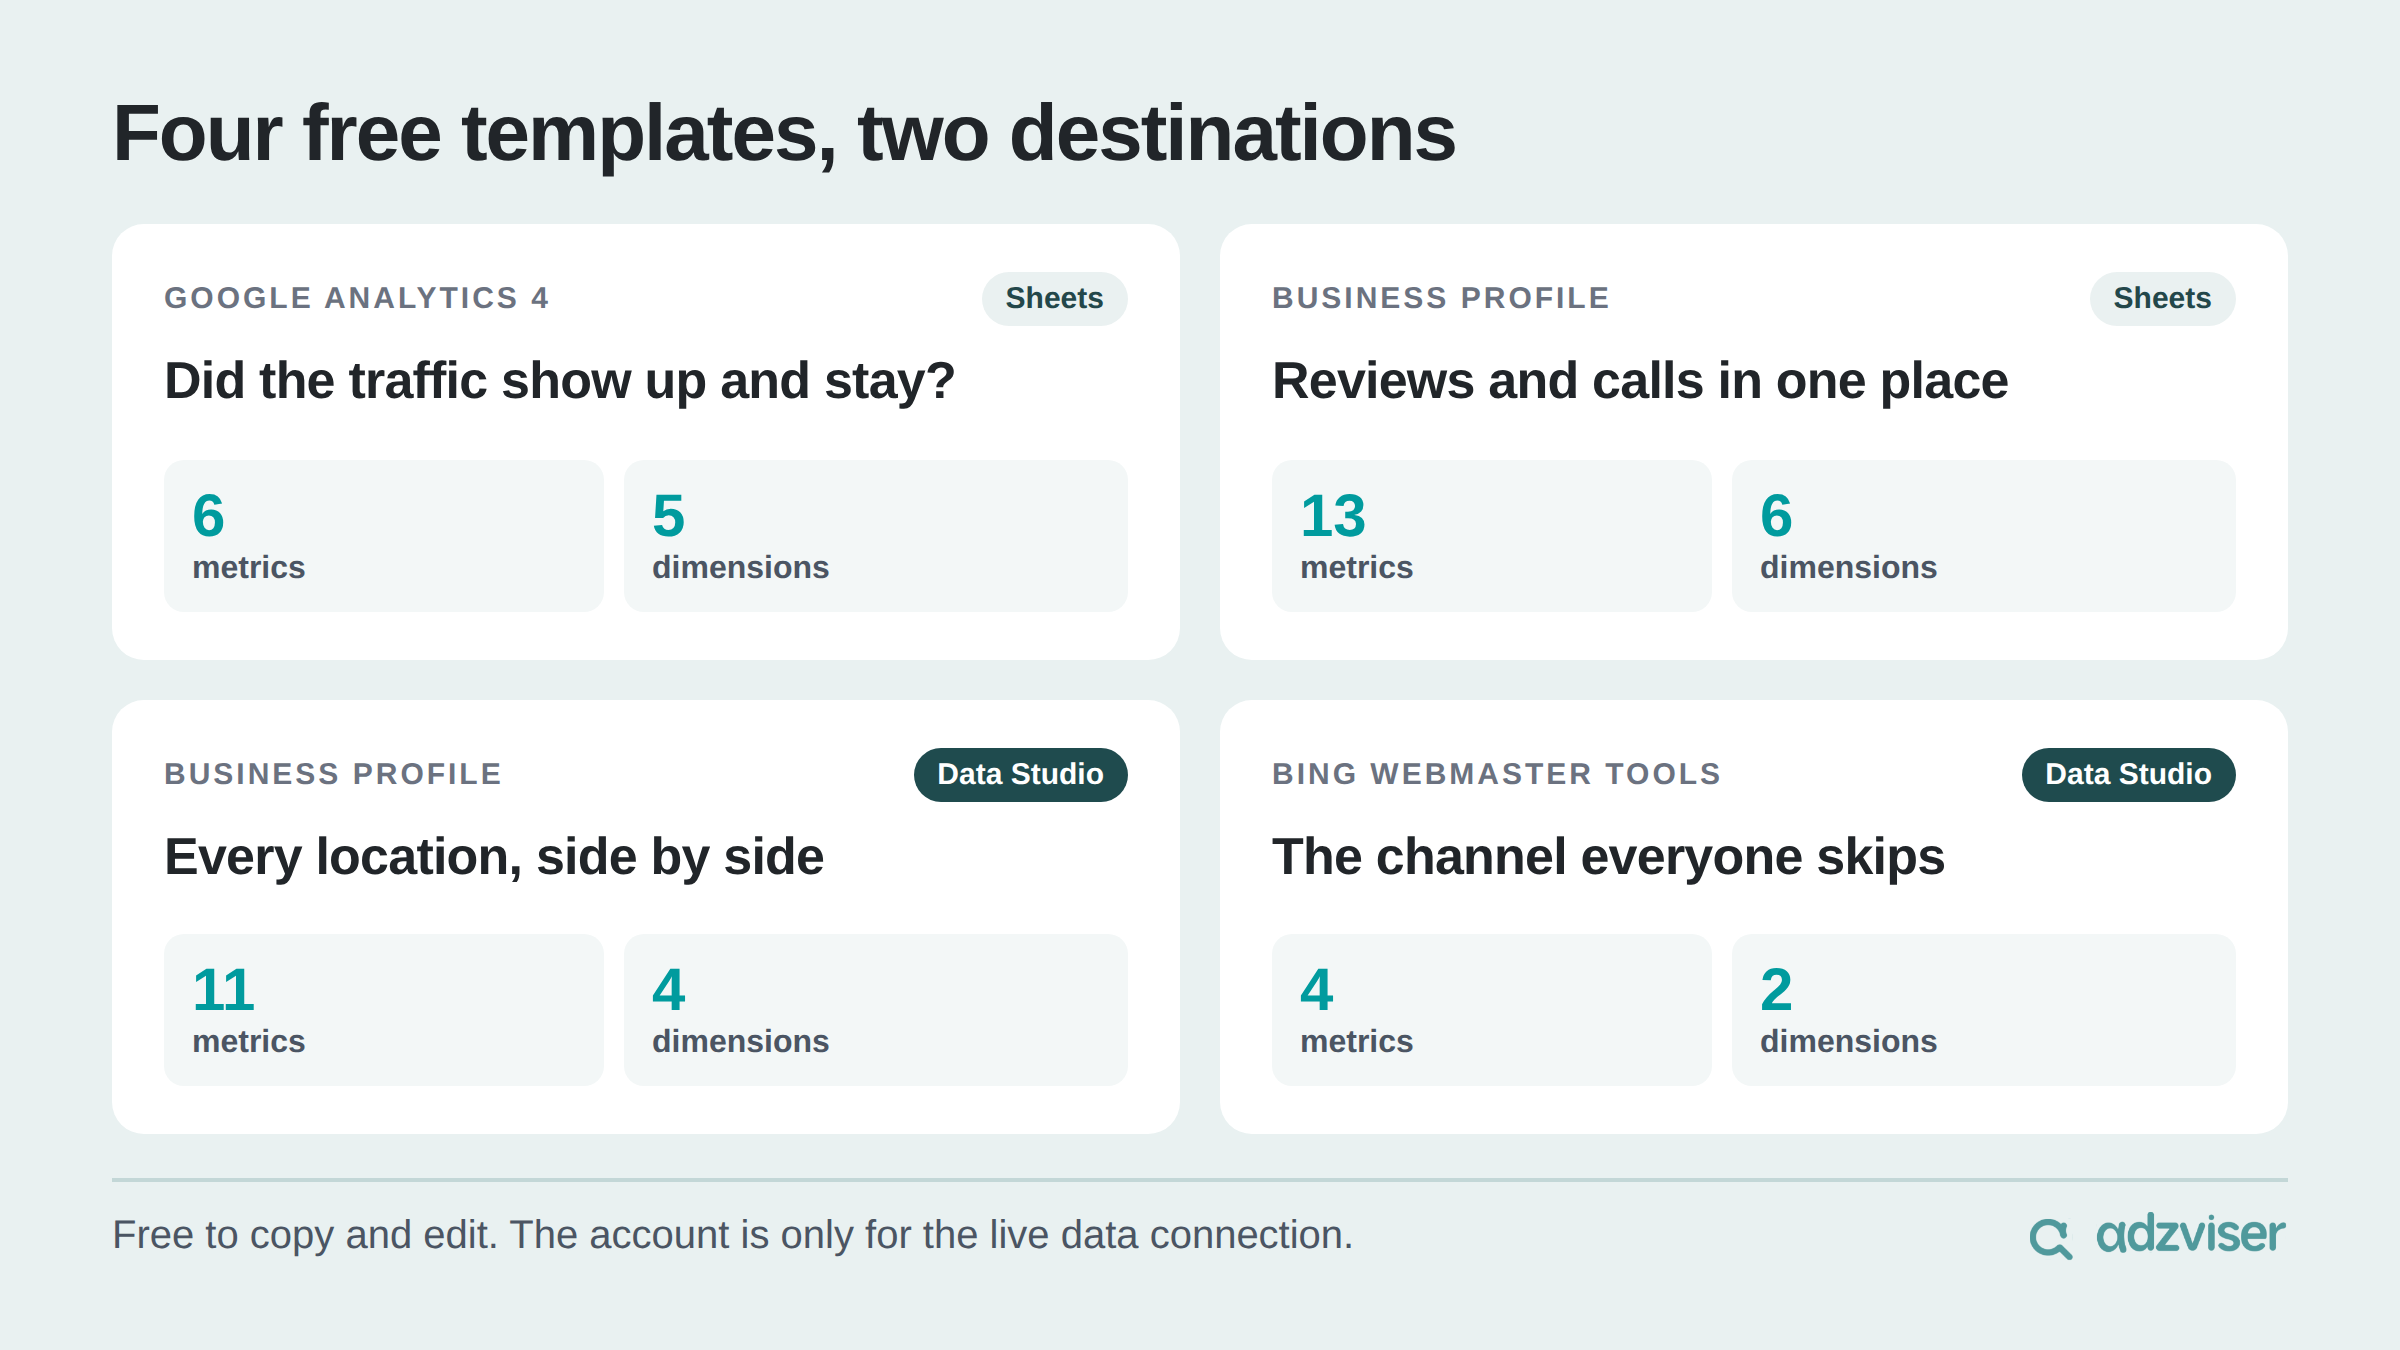2400x1350 pixels.
Task: Click the '13 metrics' tile
Action: [x=1492, y=536]
